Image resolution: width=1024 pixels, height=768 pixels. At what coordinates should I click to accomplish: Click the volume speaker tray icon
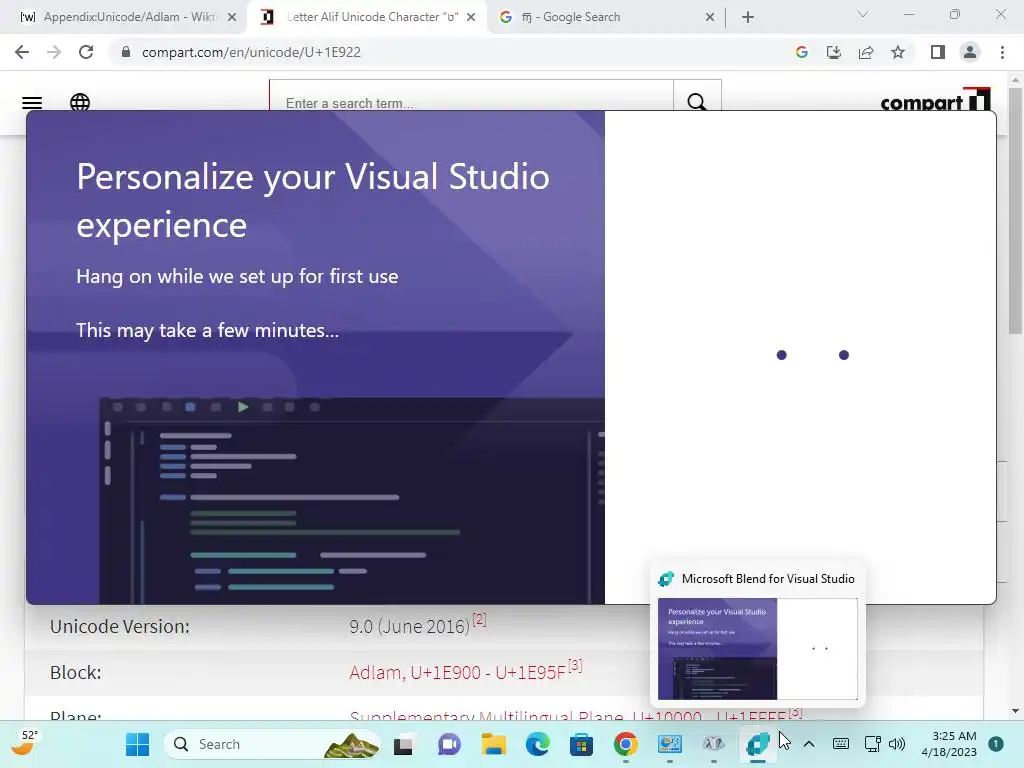[897, 744]
